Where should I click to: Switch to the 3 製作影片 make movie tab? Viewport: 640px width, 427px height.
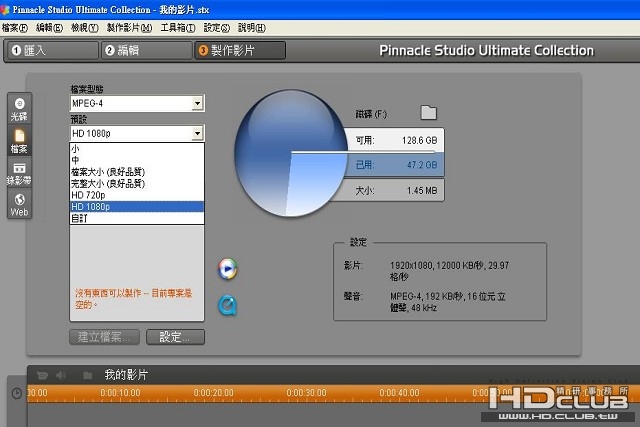[240, 51]
